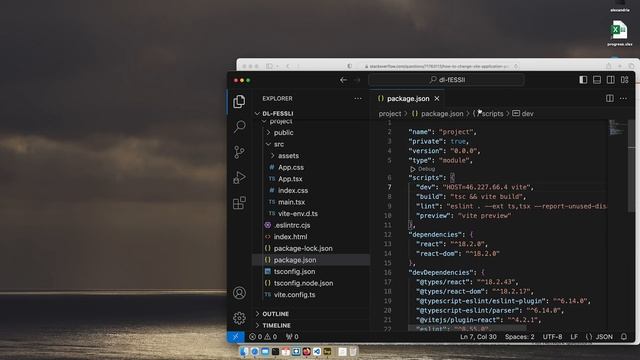Viewport: 640px width, 360px height.
Task: Open the Explorer view in activity bar
Action: click(x=239, y=102)
